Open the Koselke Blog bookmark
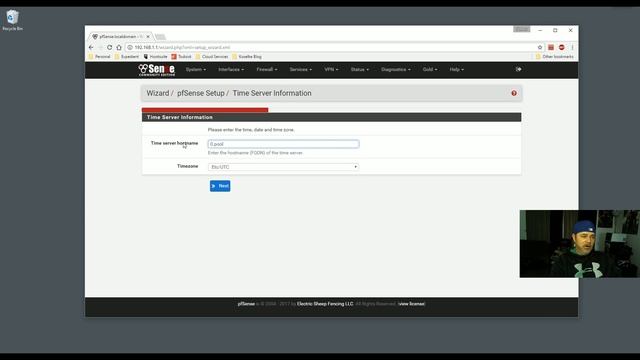 [x=247, y=57]
